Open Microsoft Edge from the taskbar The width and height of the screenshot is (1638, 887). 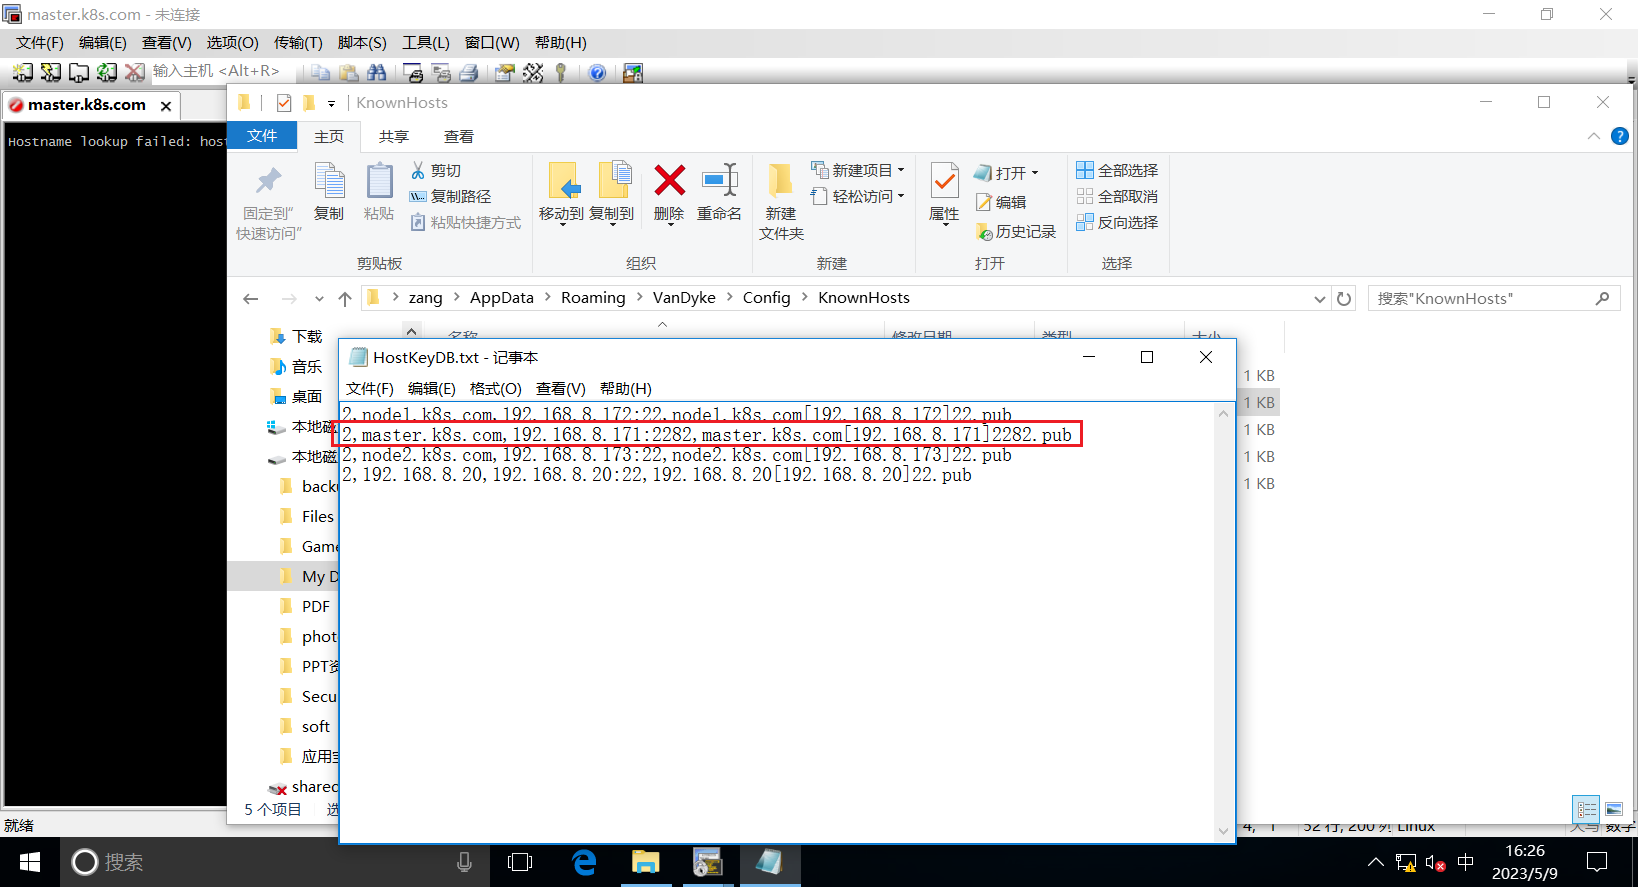(584, 862)
